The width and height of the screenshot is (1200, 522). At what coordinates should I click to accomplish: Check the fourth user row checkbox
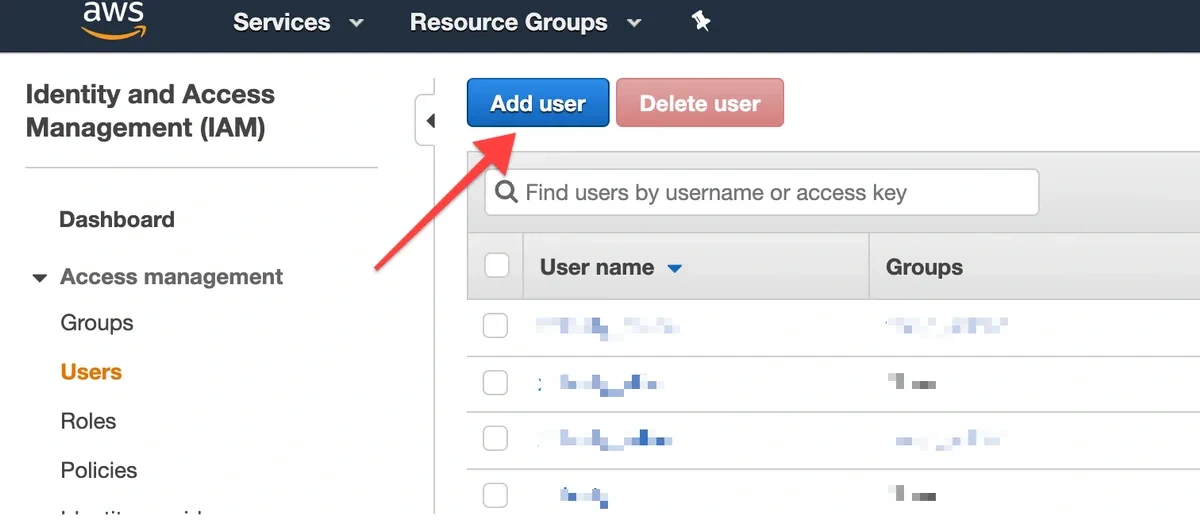pos(495,494)
